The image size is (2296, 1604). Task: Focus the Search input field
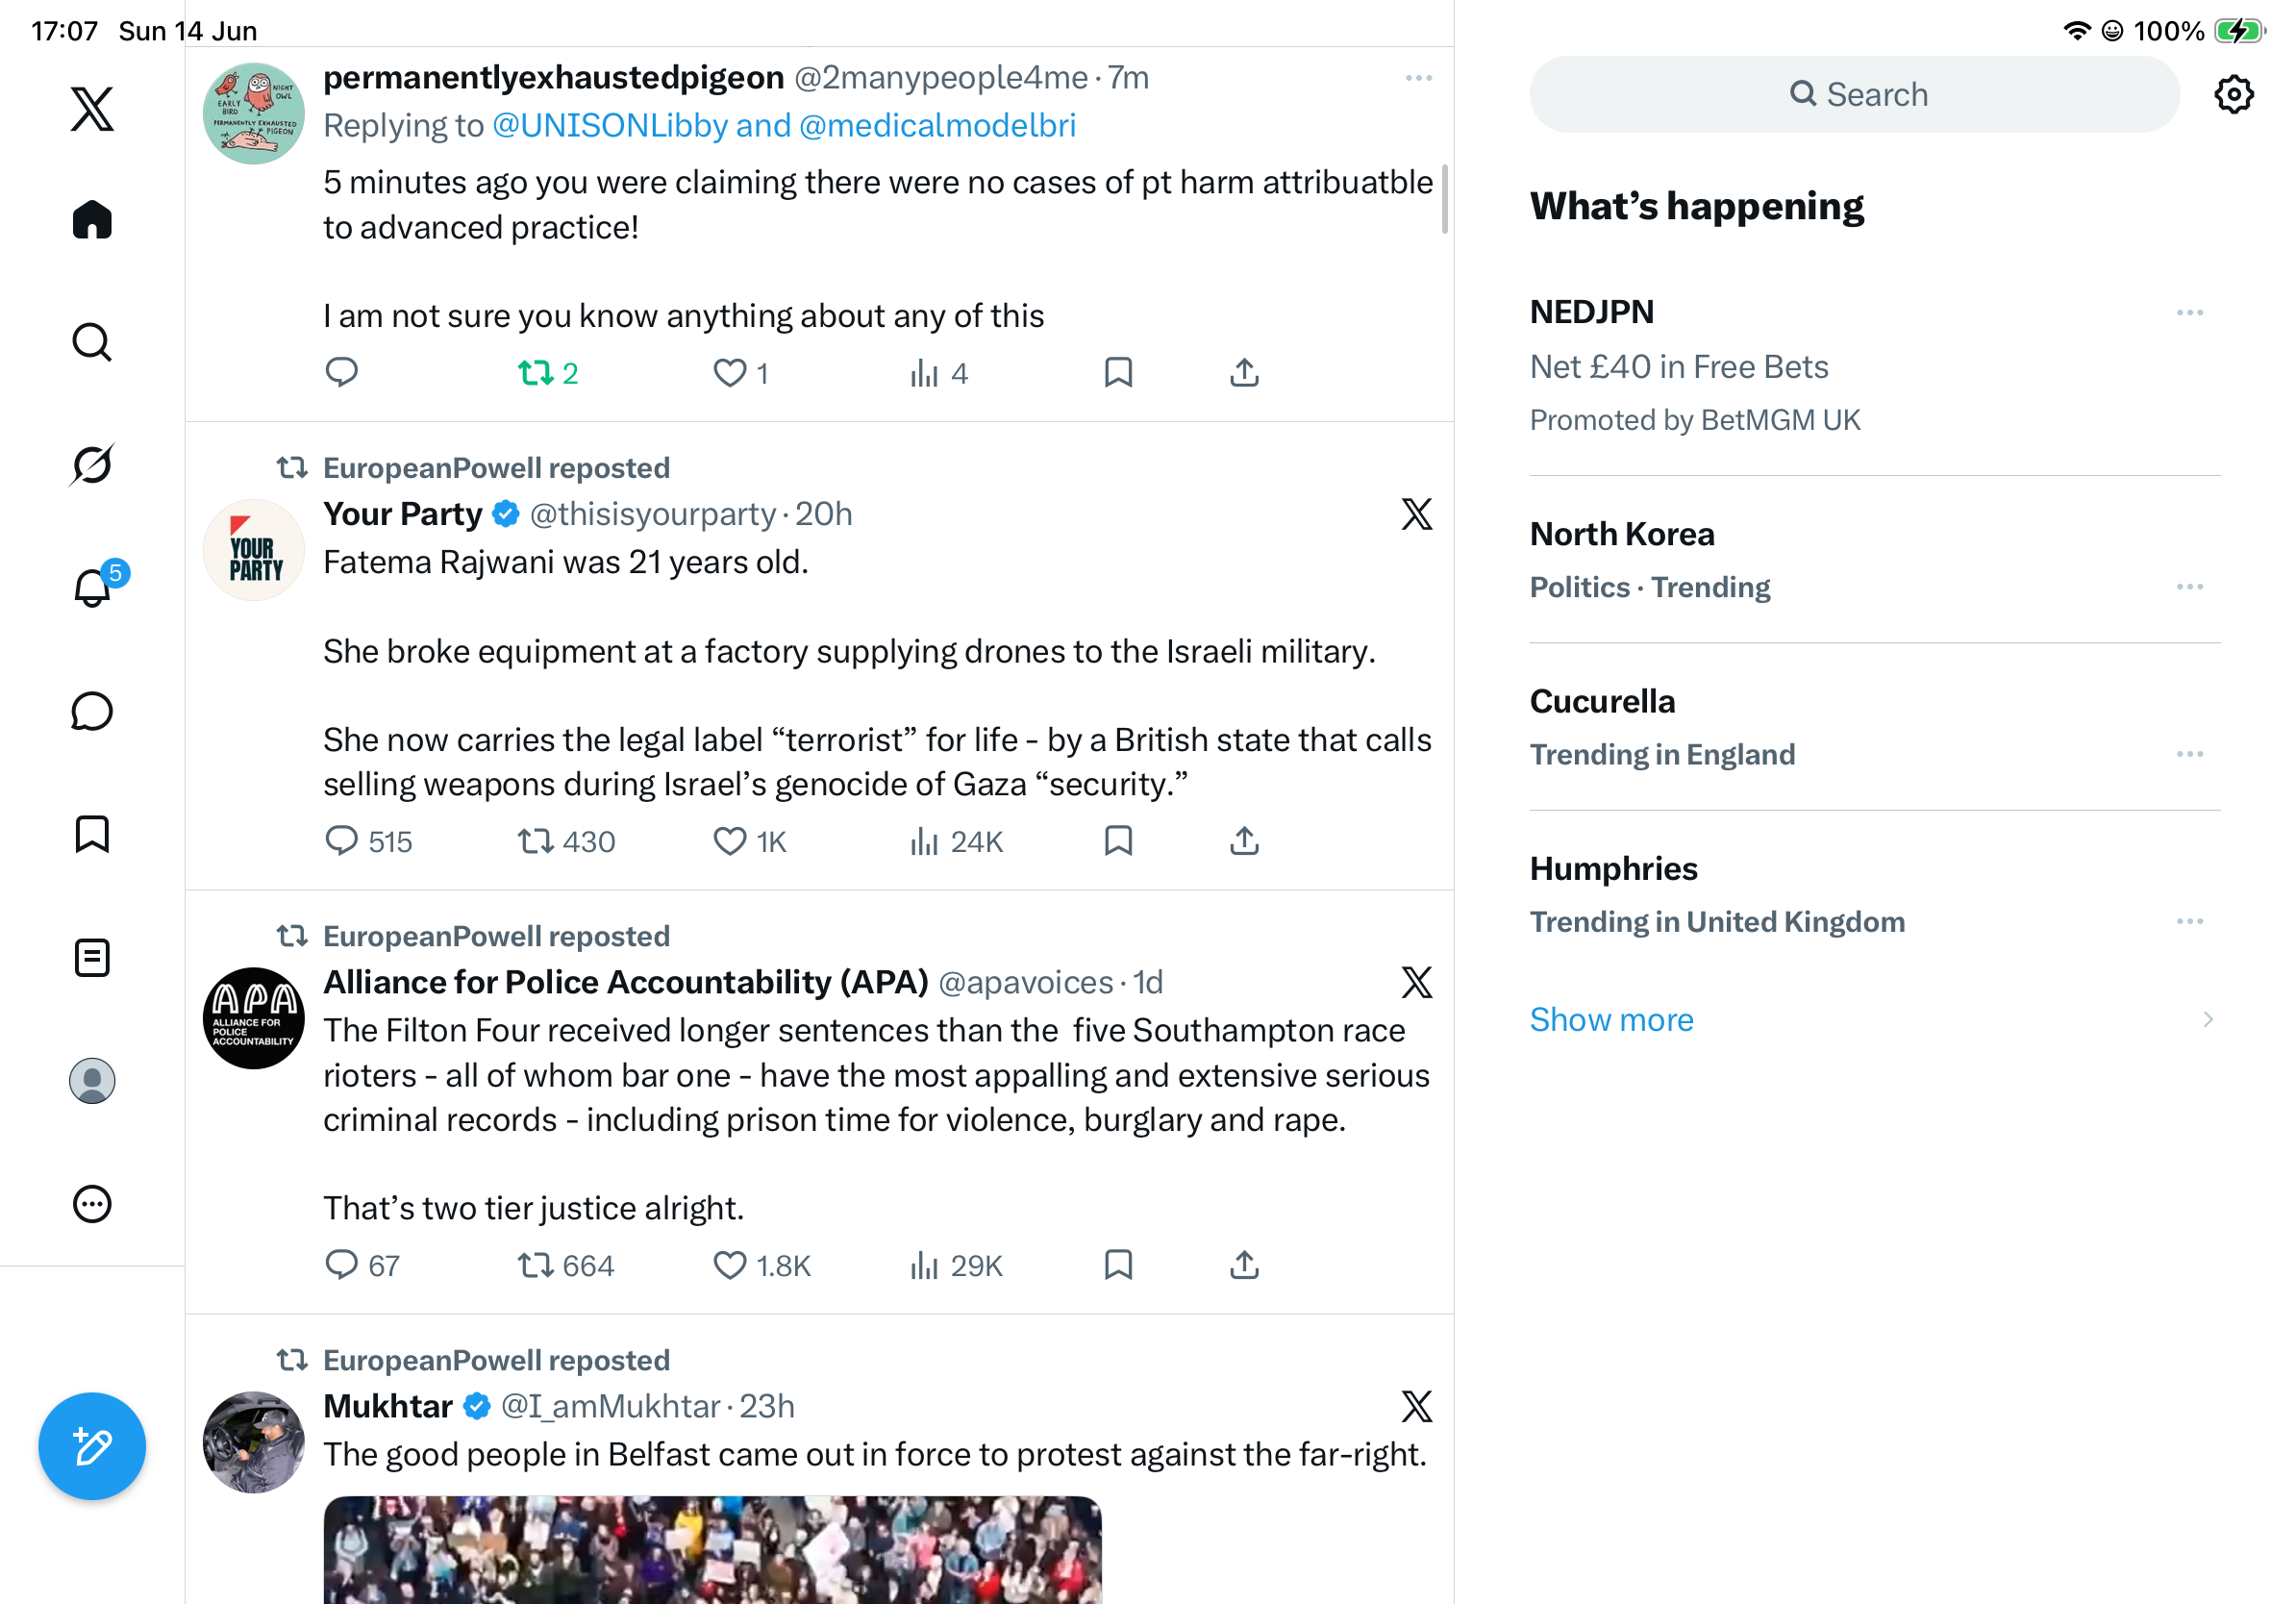pyautogui.click(x=1854, y=94)
